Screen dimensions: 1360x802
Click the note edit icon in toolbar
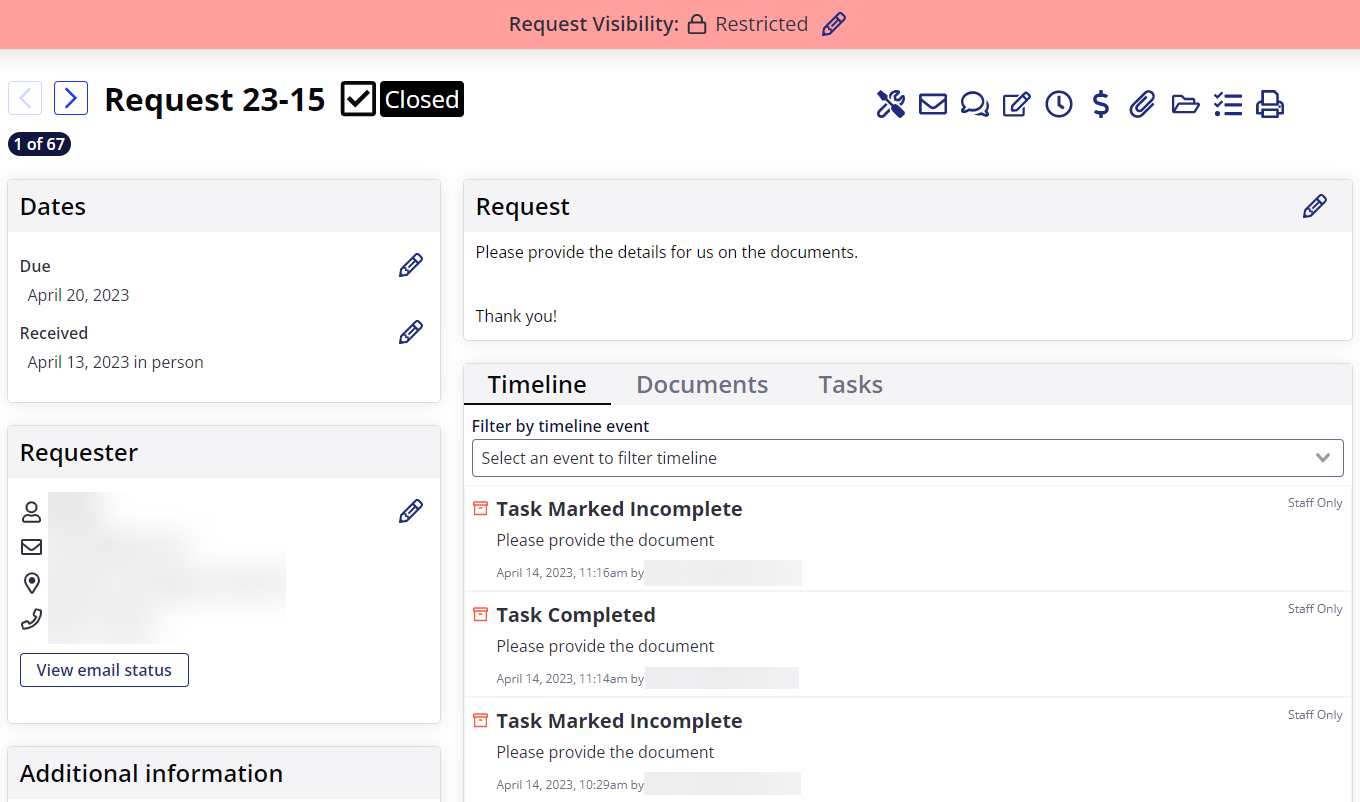pyautogui.click(x=1017, y=104)
